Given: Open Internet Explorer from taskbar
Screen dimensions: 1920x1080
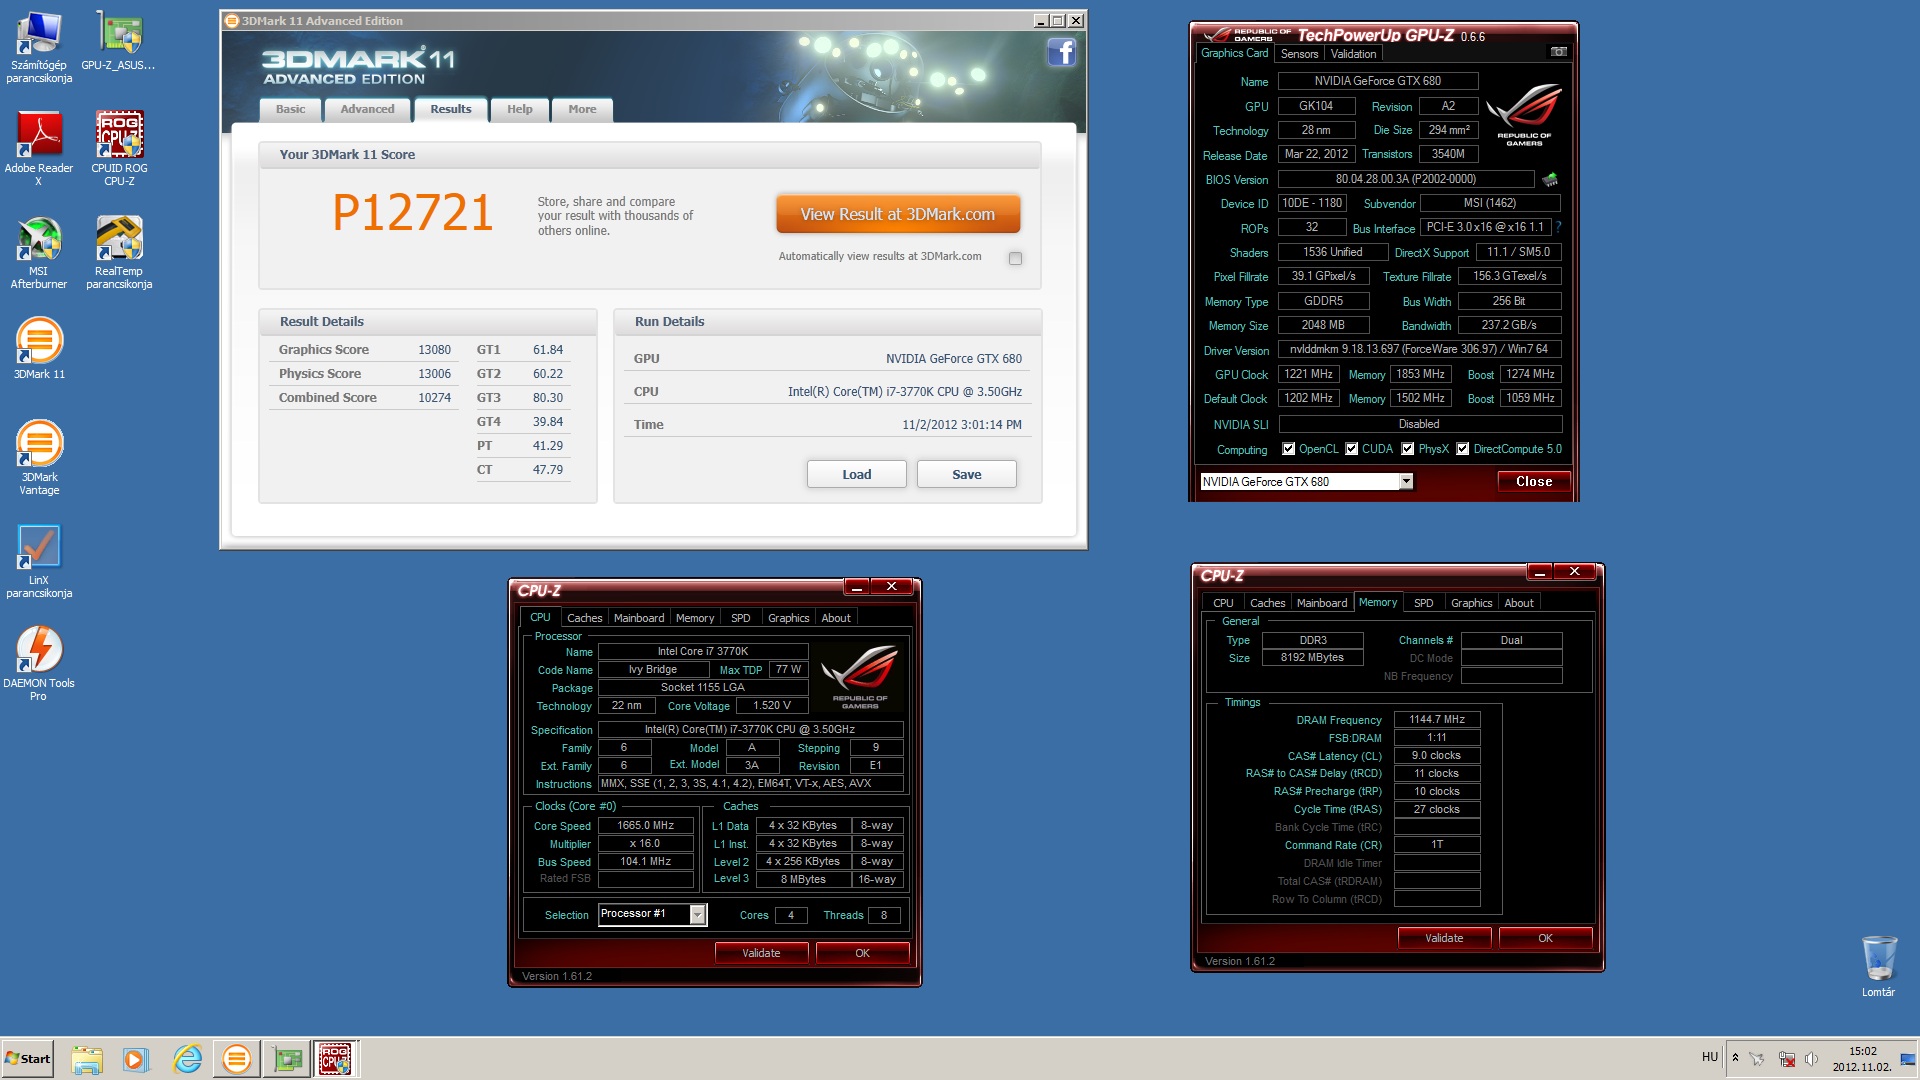Looking at the screenshot, I should click(187, 1059).
